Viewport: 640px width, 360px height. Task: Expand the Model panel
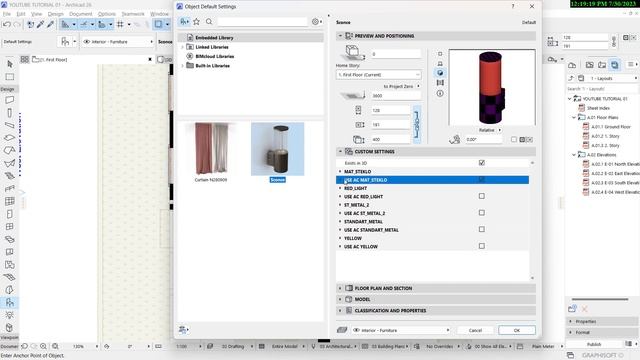[x=340, y=299]
